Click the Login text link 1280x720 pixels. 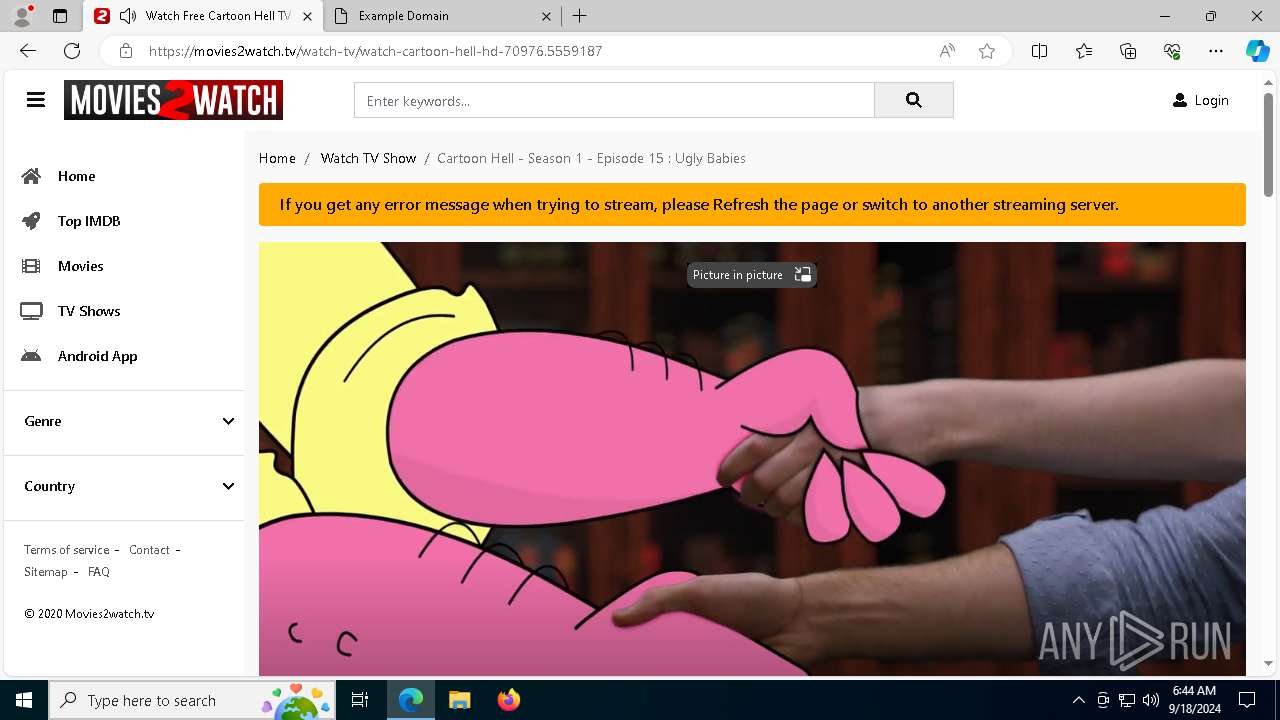click(x=1211, y=100)
